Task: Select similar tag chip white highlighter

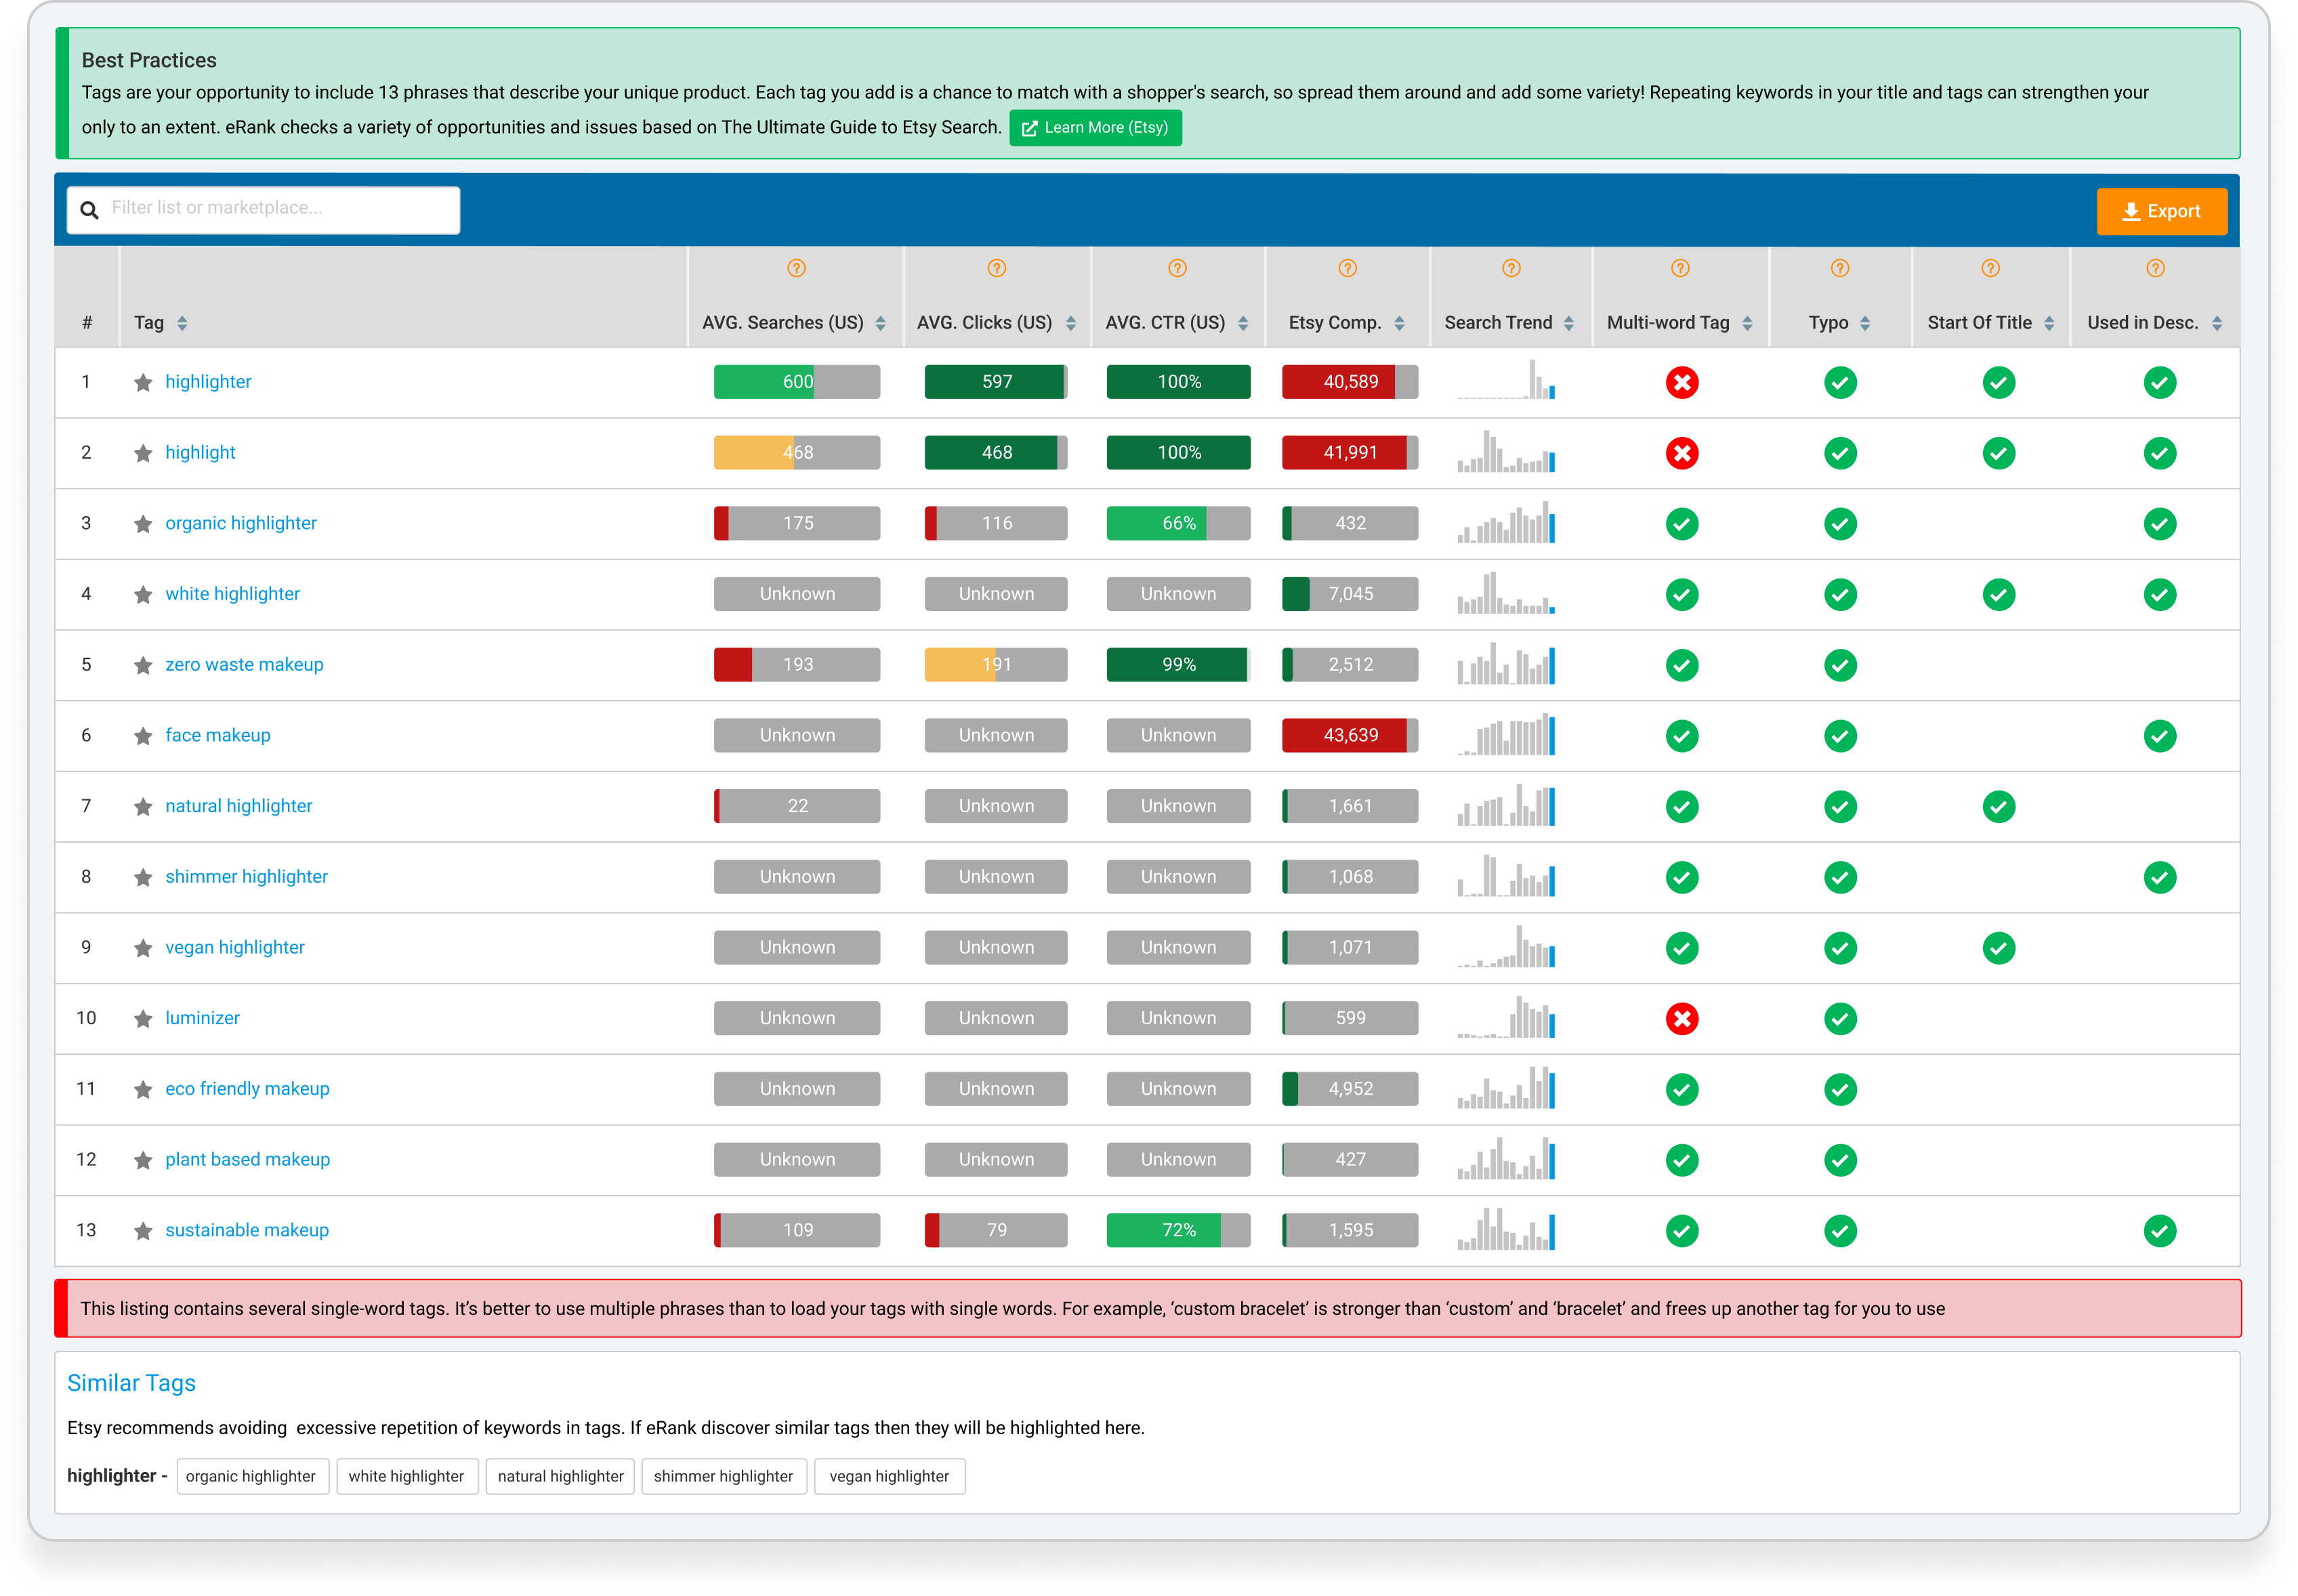Action: pyautogui.click(x=407, y=1476)
